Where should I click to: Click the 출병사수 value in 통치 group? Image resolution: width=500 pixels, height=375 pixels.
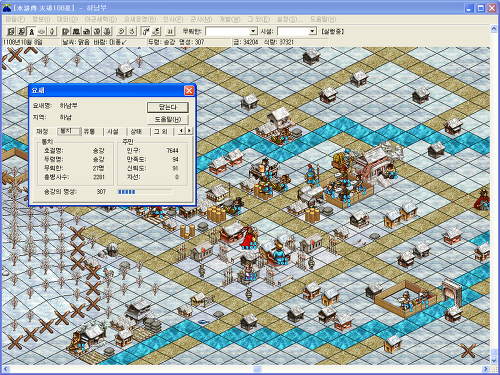[99, 177]
